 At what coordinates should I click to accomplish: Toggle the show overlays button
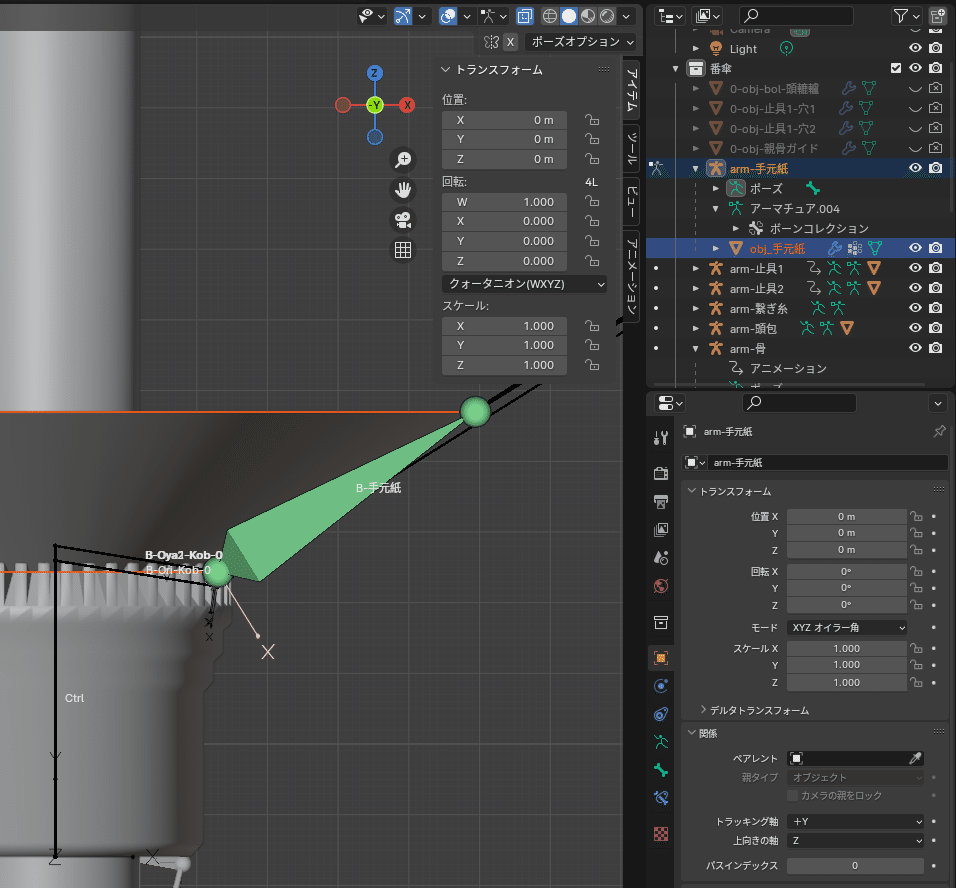[x=448, y=16]
